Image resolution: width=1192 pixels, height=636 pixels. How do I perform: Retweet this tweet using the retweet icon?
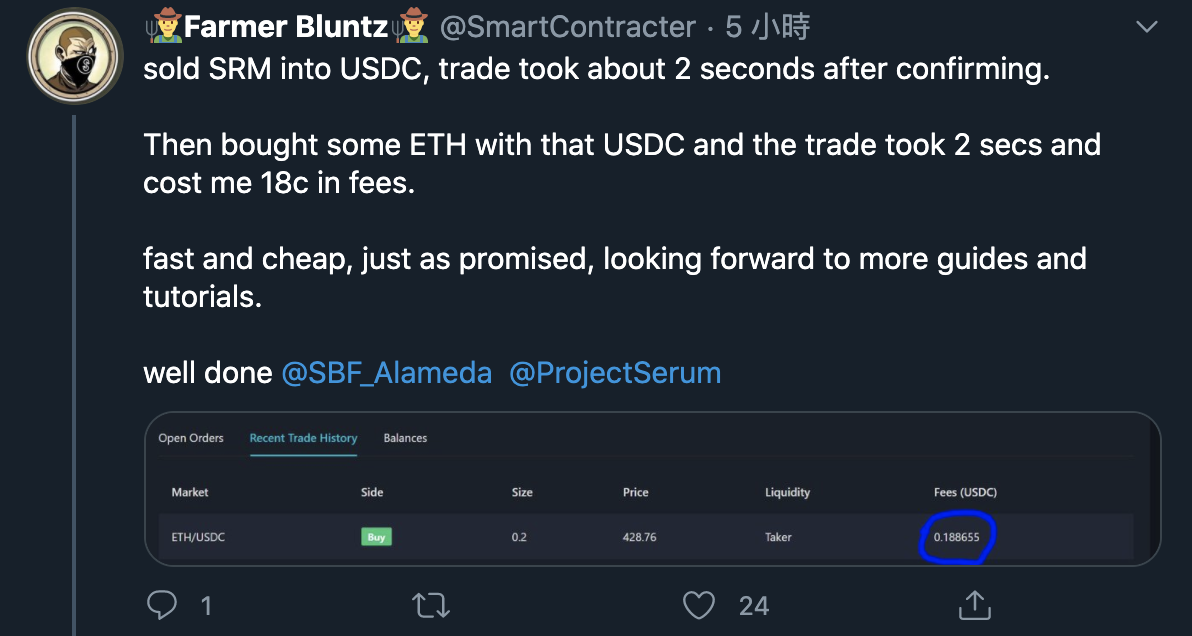(x=431, y=606)
